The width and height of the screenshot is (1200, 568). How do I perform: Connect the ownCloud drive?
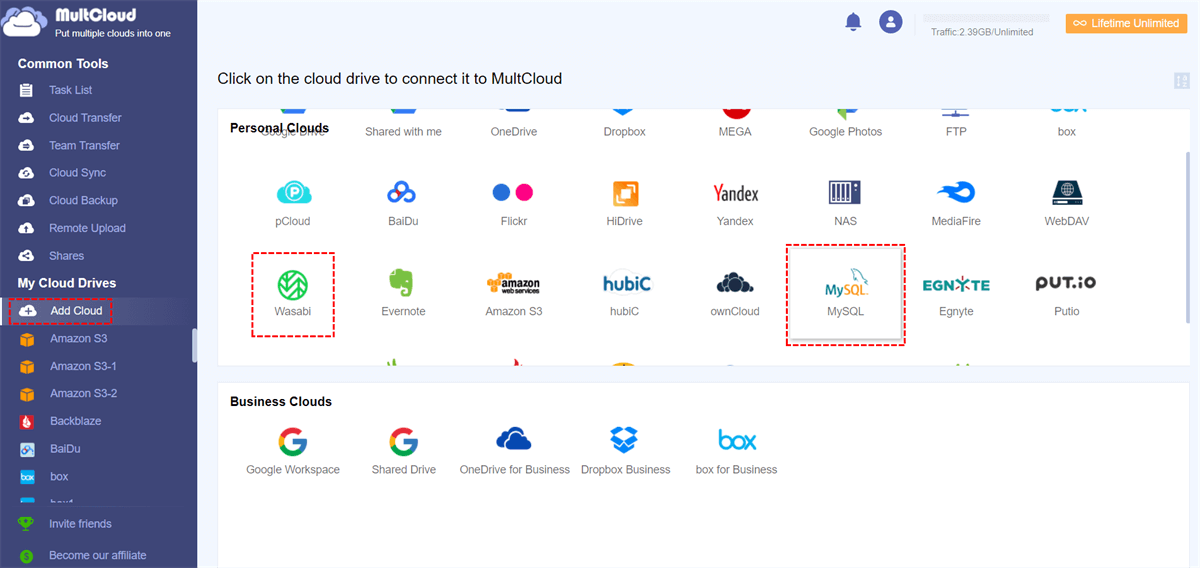[735, 294]
